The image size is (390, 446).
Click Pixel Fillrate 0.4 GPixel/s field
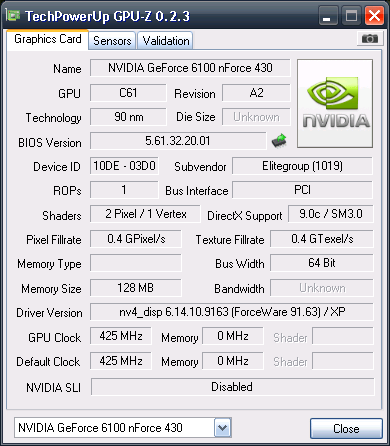[136, 239]
